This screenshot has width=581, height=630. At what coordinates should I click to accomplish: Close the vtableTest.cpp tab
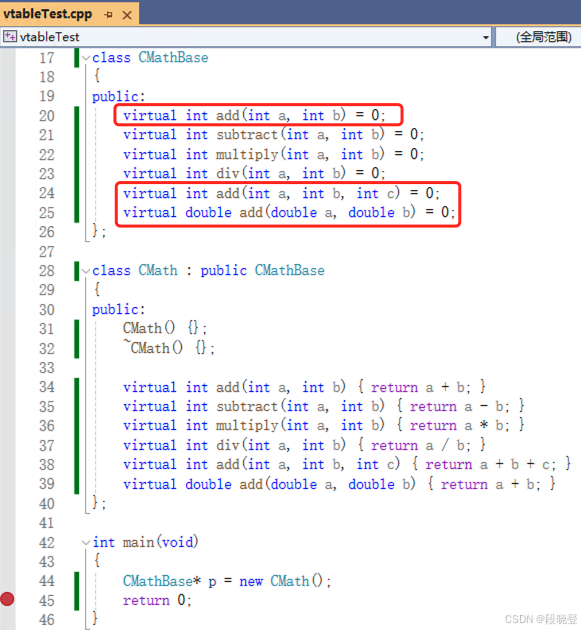[127, 15]
